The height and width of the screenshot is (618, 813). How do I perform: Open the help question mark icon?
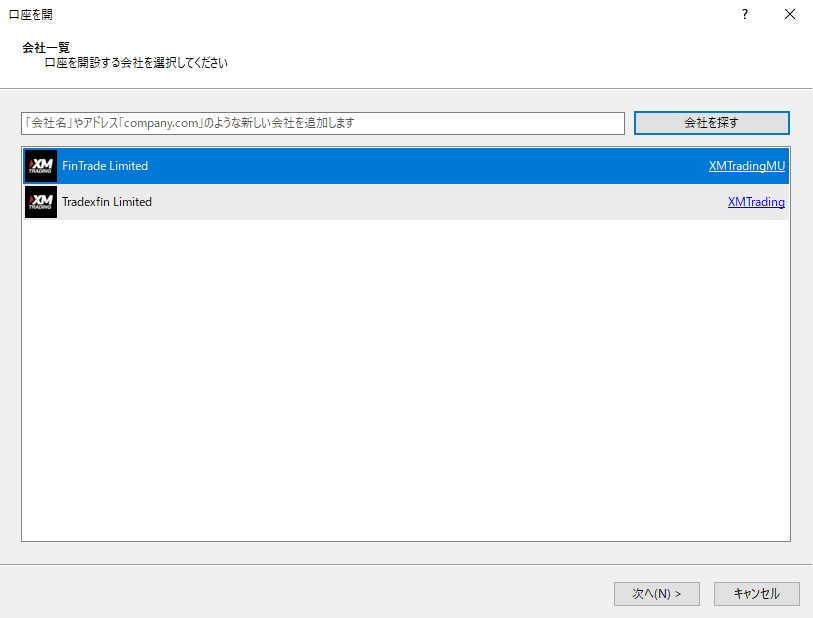point(745,14)
